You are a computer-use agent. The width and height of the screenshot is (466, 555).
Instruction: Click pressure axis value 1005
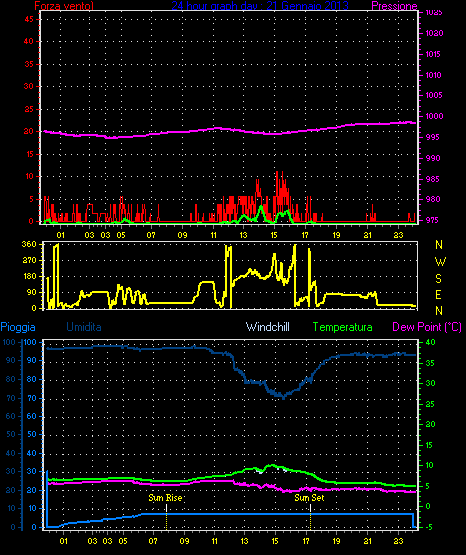(x=433, y=95)
